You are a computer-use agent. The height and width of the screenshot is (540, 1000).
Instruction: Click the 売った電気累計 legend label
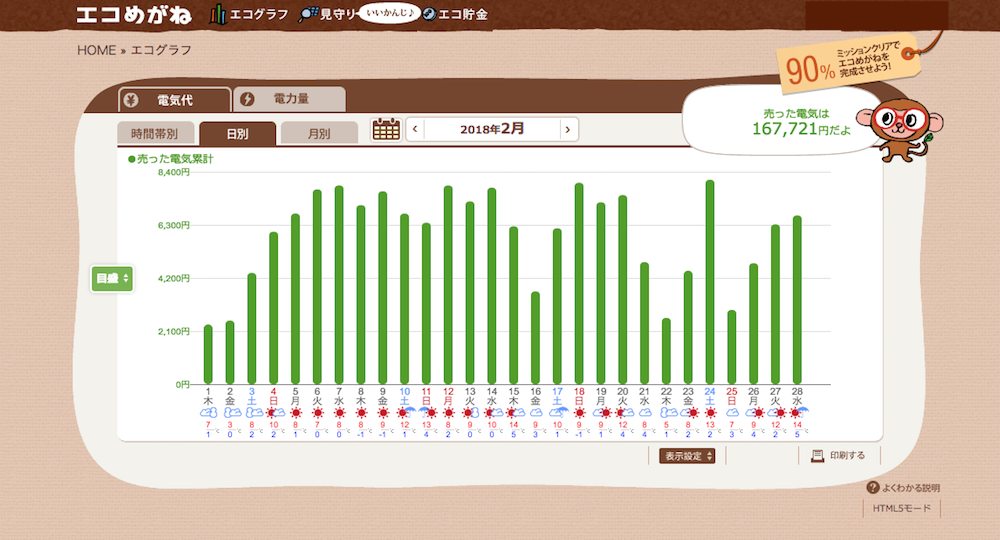pos(170,159)
